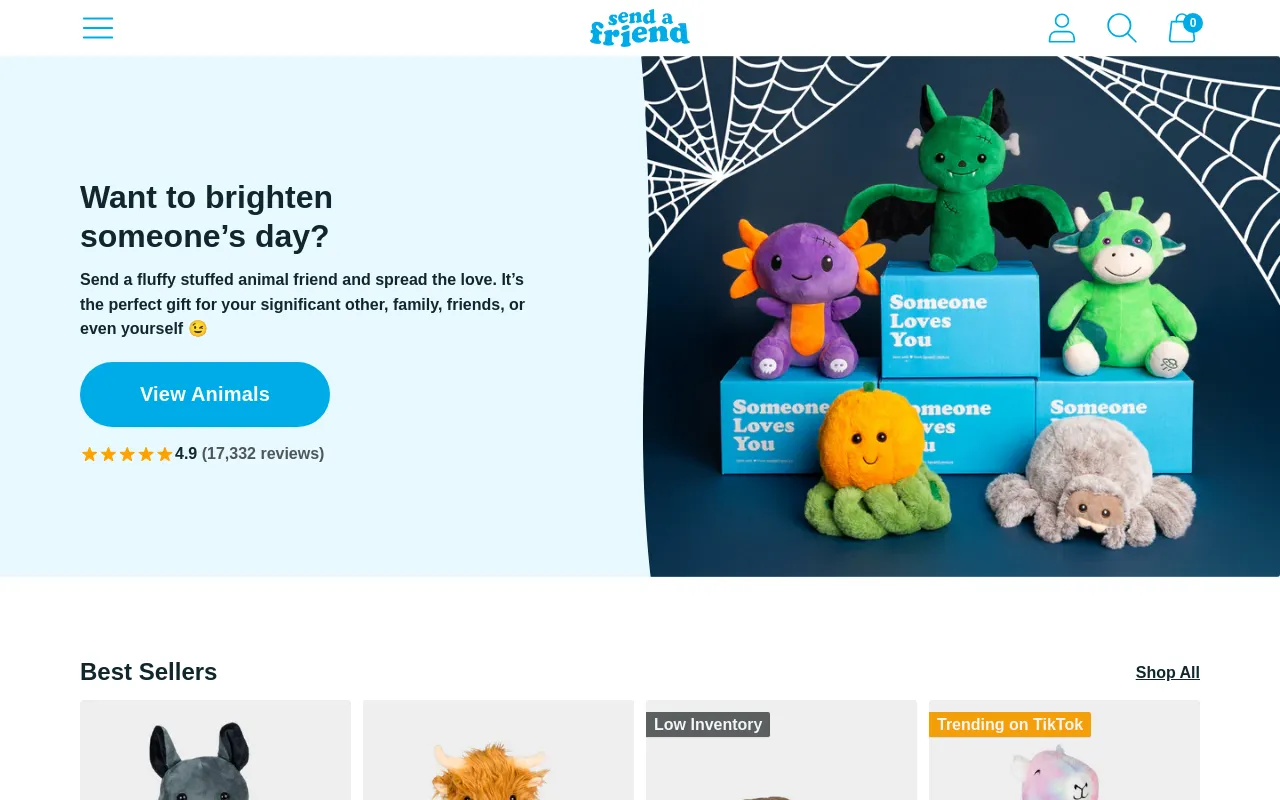
Task: Click the Halloween plush hero image
Action: click(961, 316)
